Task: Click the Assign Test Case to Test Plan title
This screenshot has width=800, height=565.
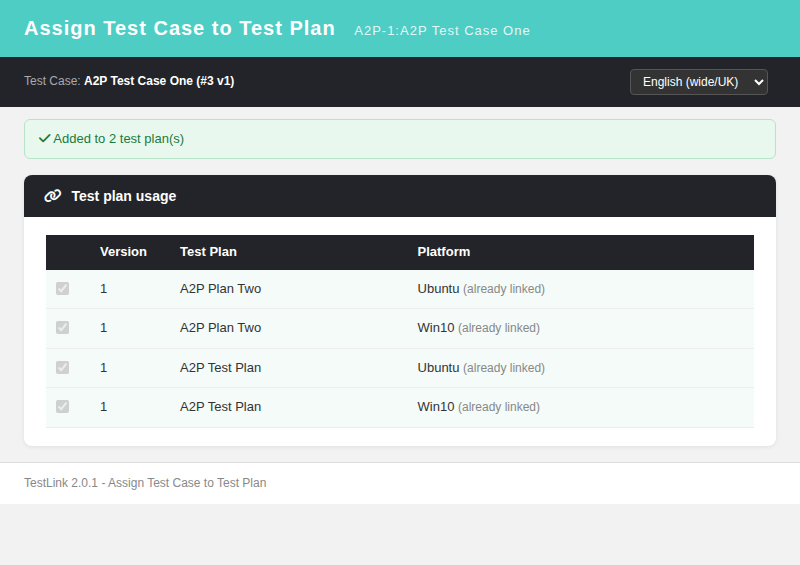Action: point(180,28)
